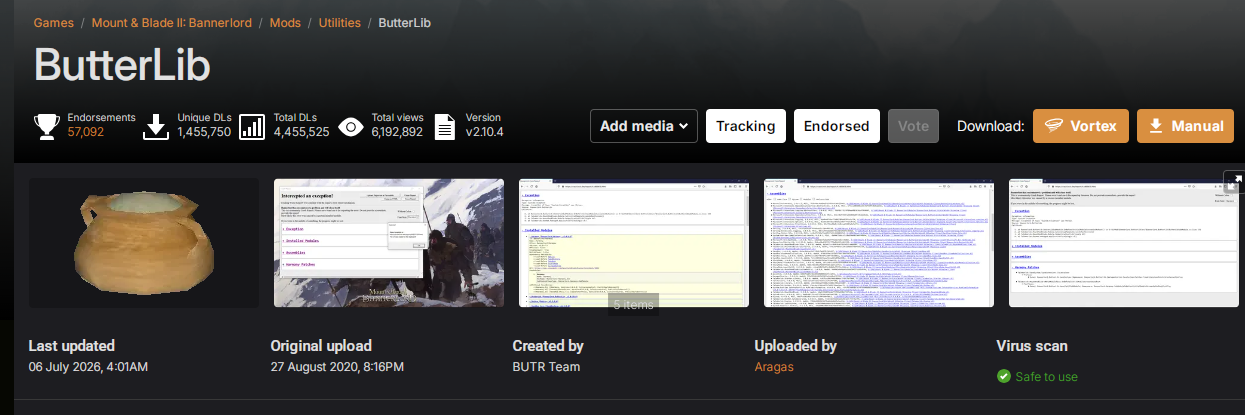Click the green Safe to use checkmark icon
1245x415 pixels.
pyautogui.click(x=1004, y=377)
